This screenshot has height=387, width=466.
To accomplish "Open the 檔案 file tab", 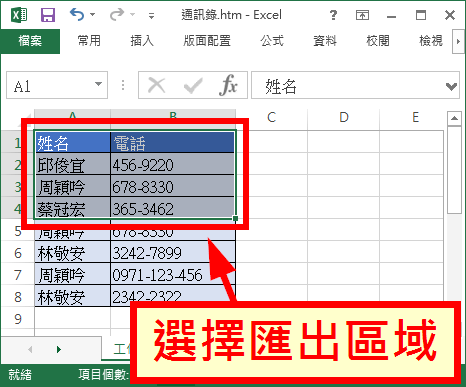I will (30, 41).
